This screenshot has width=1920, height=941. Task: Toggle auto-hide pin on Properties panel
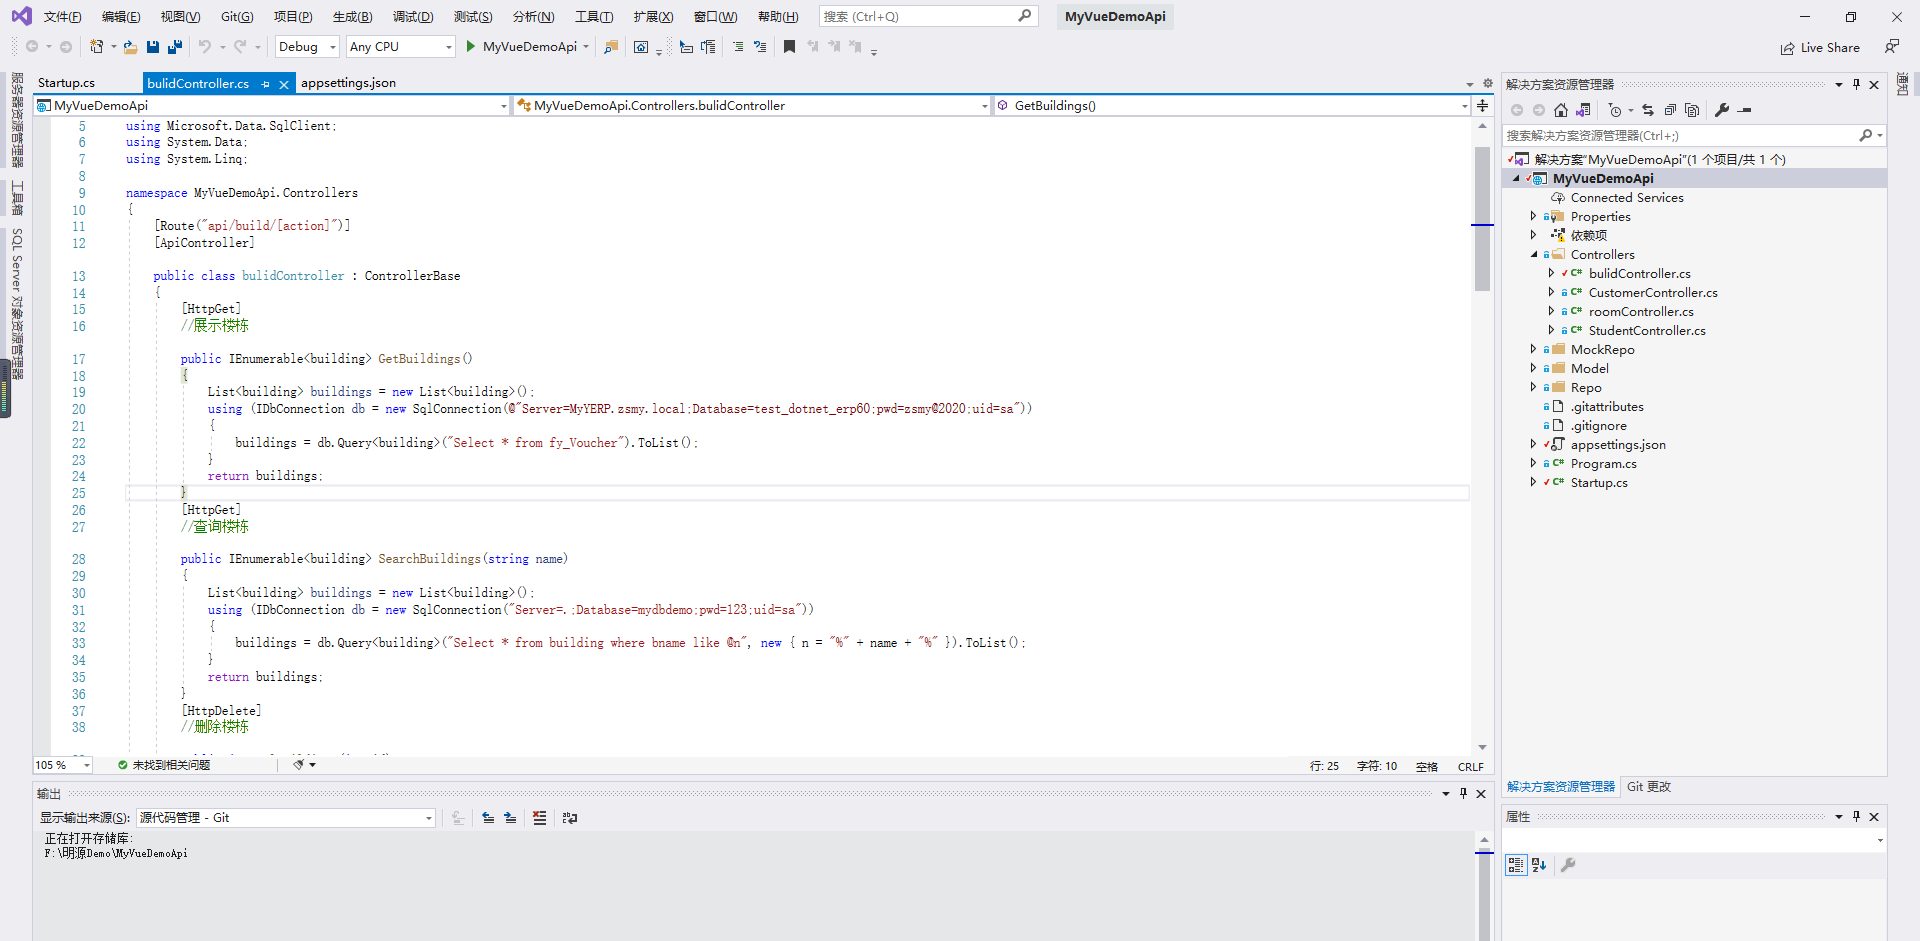point(1857,817)
